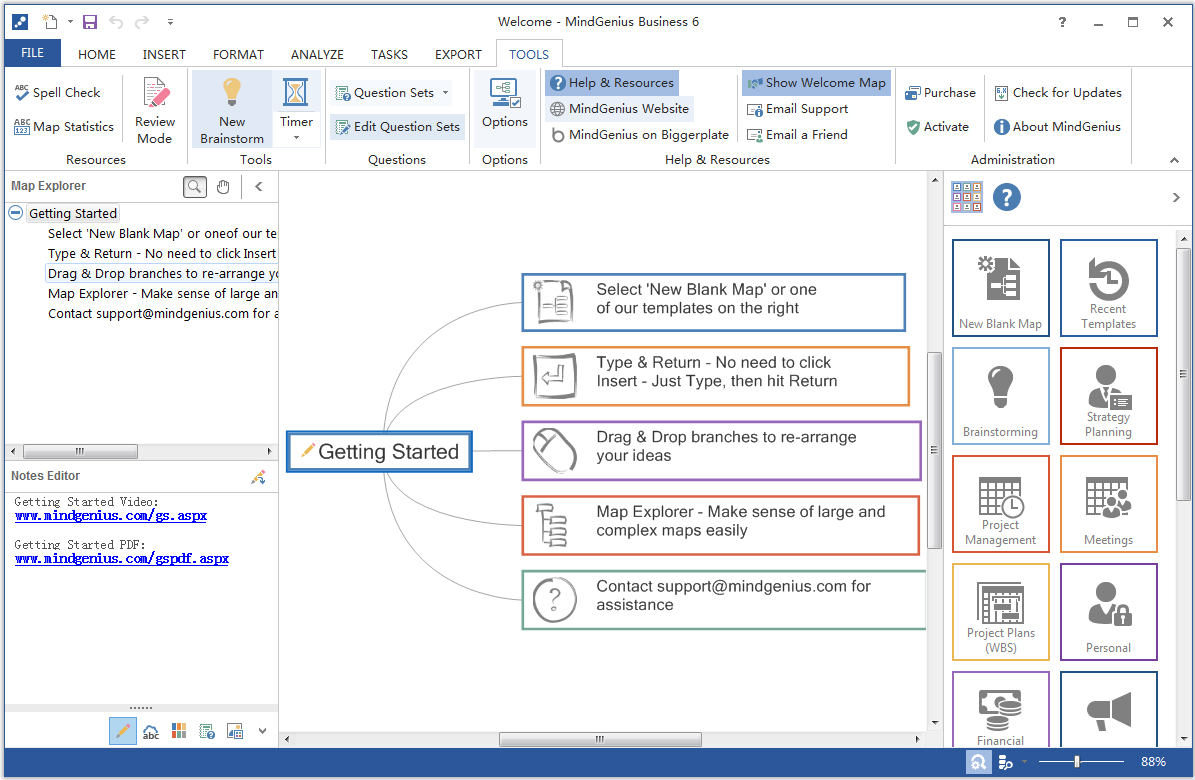
Task: Toggle the Notes pencil pane button at bottom left
Action: coord(123,731)
